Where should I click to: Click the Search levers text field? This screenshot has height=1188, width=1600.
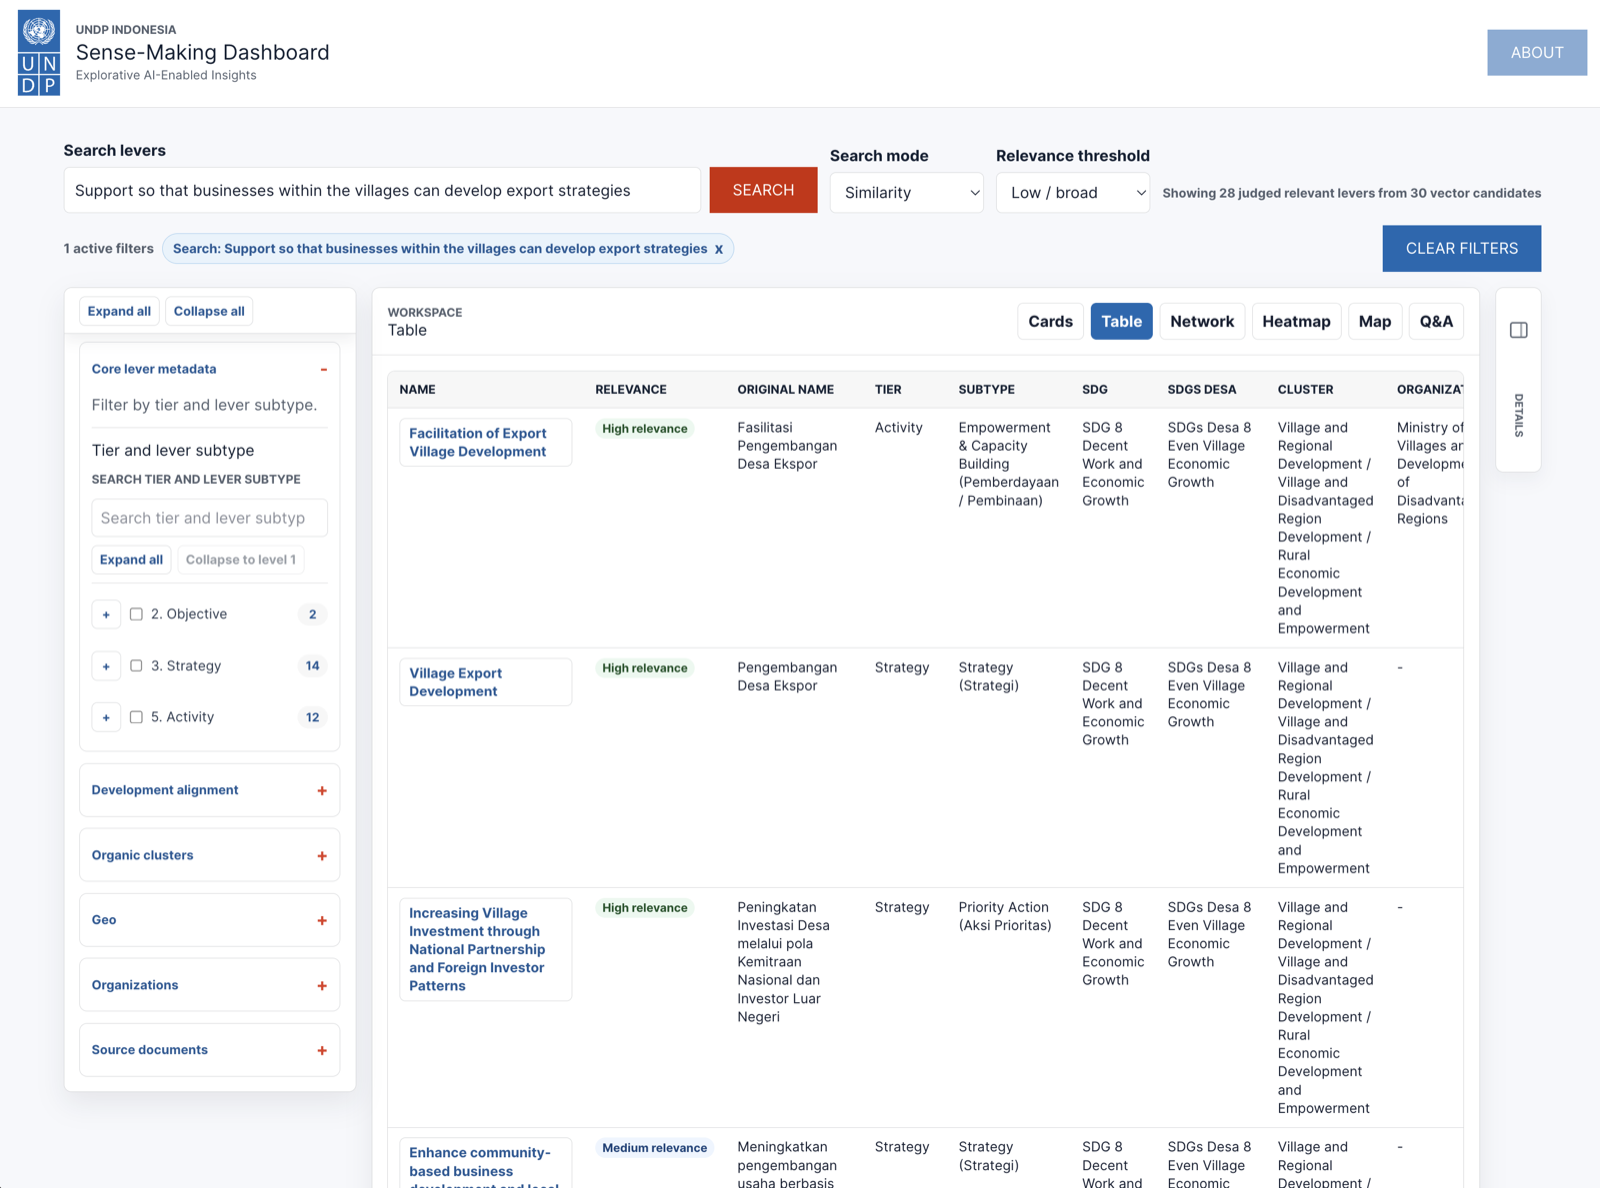(x=382, y=190)
